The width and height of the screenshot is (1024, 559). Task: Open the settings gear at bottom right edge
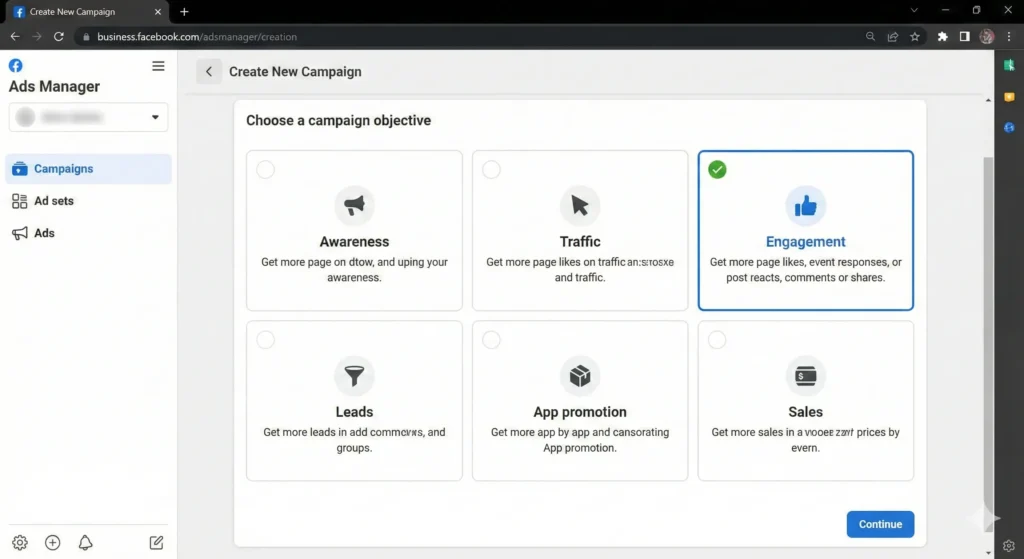point(1009,545)
